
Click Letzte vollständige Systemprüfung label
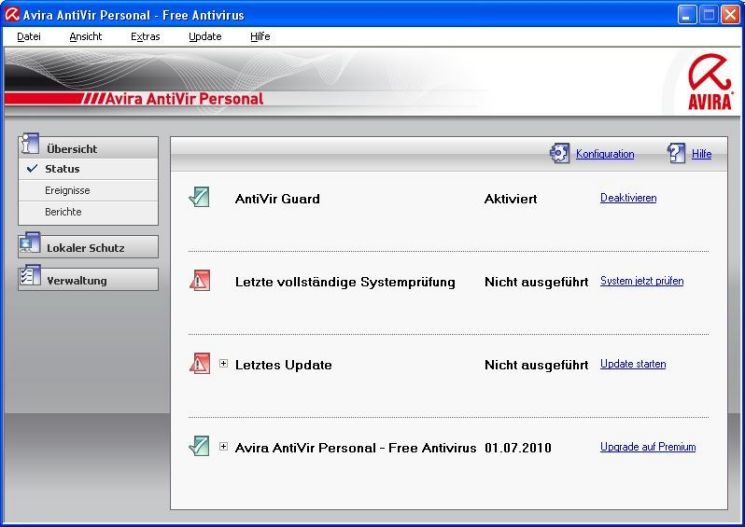point(345,282)
